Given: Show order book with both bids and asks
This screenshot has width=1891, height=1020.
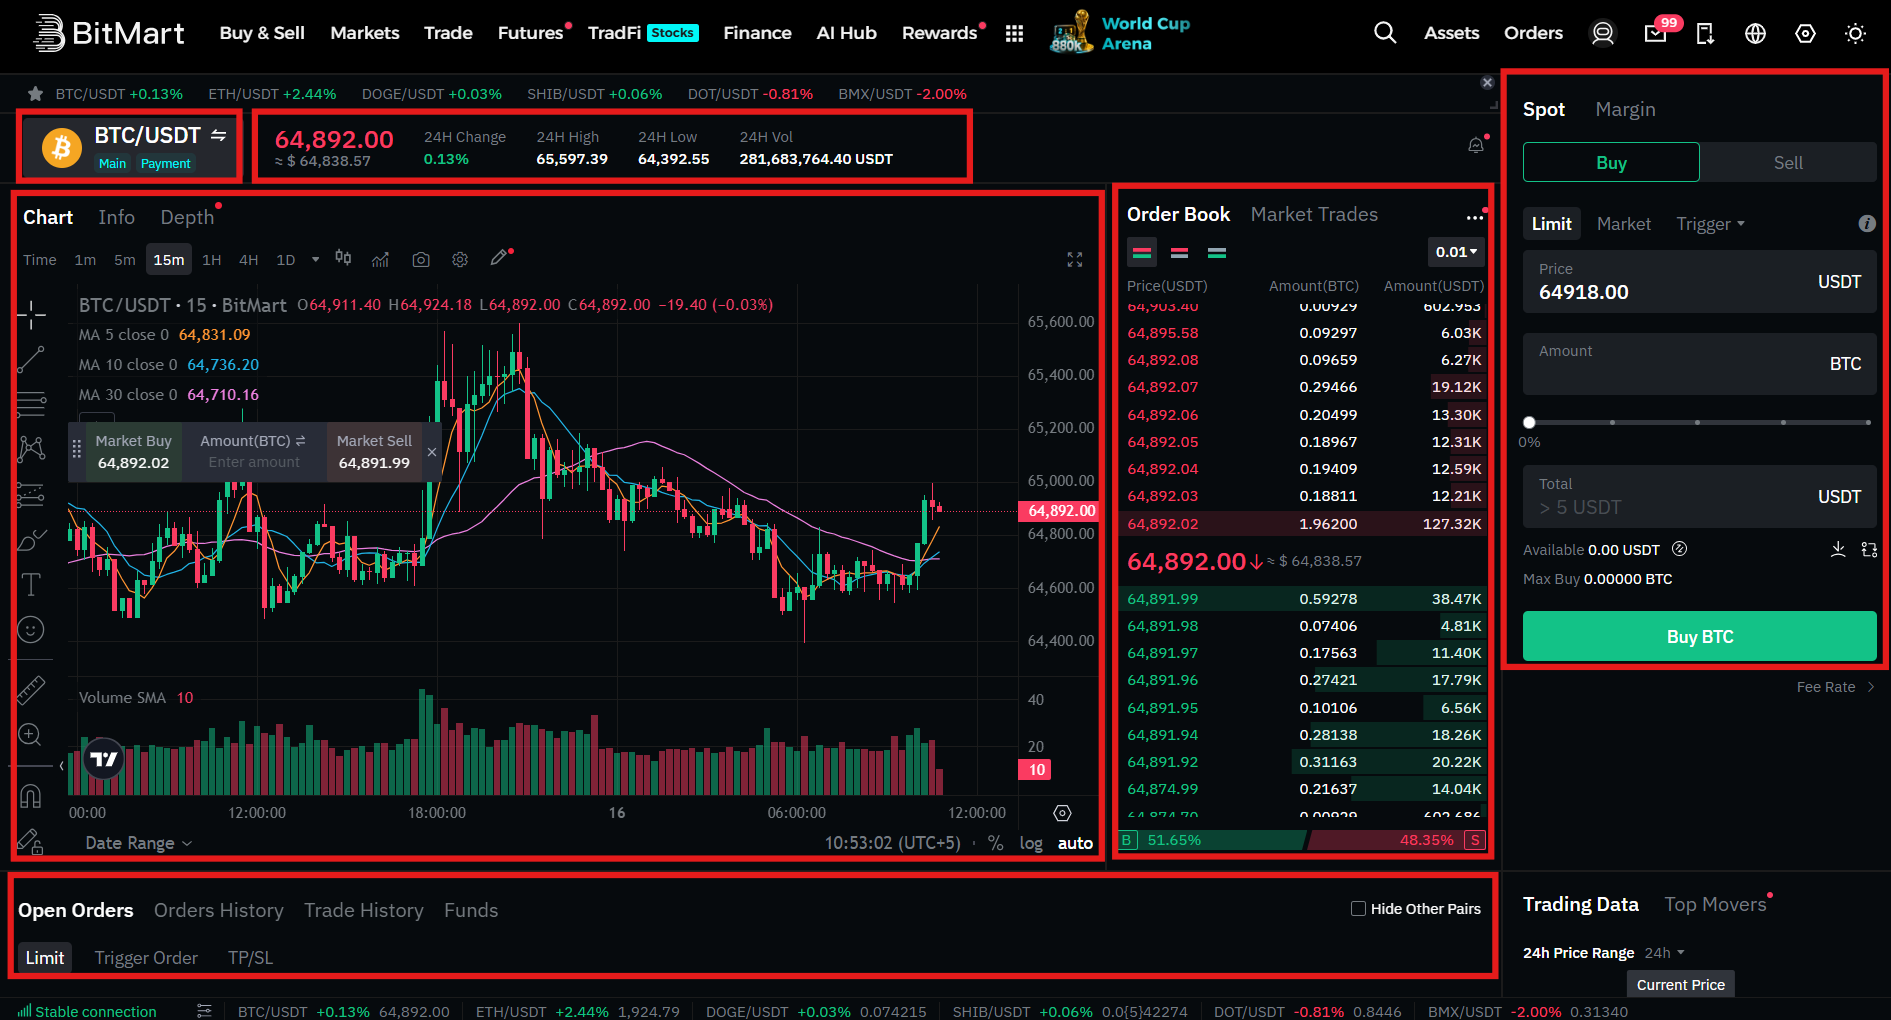Looking at the screenshot, I should [1142, 253].
